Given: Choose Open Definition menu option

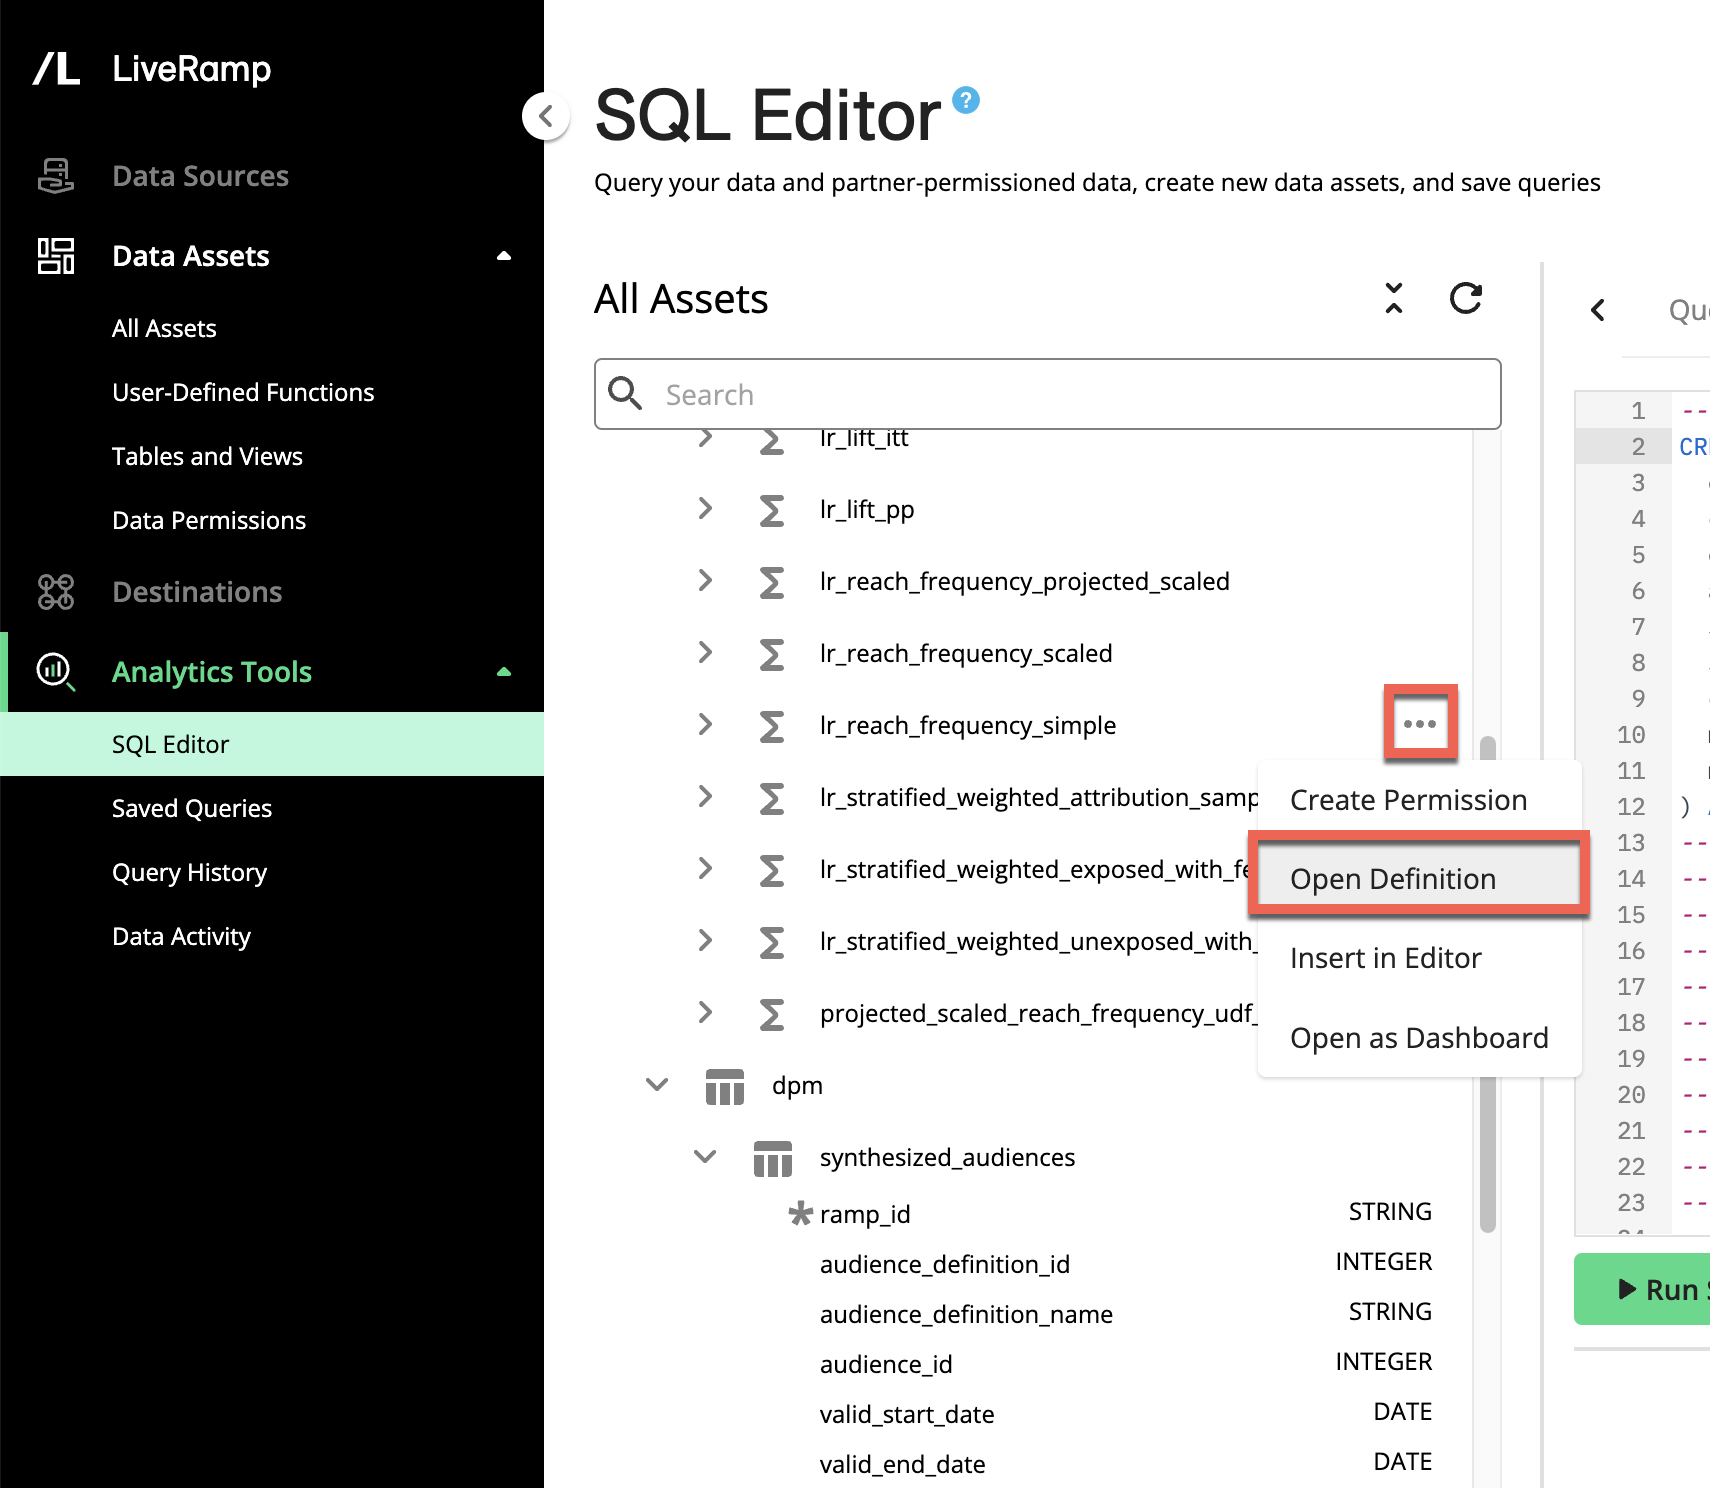Looking at the screenshot, I should coord(1419,878).
